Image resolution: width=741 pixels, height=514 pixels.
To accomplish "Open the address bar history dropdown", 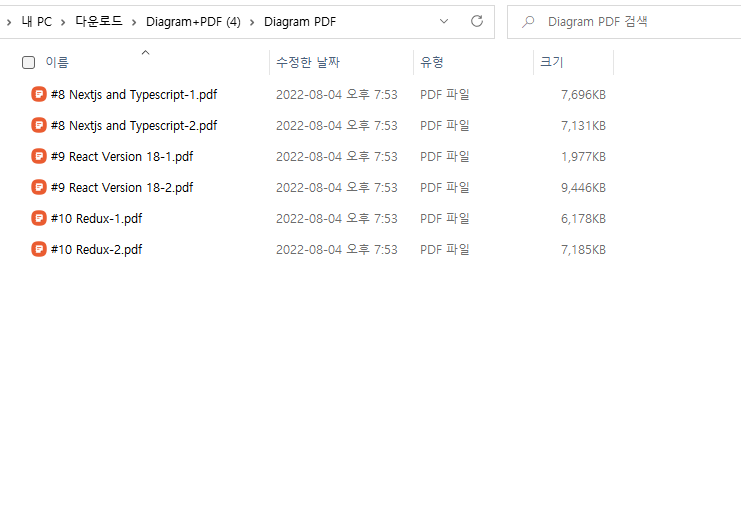I will click(444, 21).
